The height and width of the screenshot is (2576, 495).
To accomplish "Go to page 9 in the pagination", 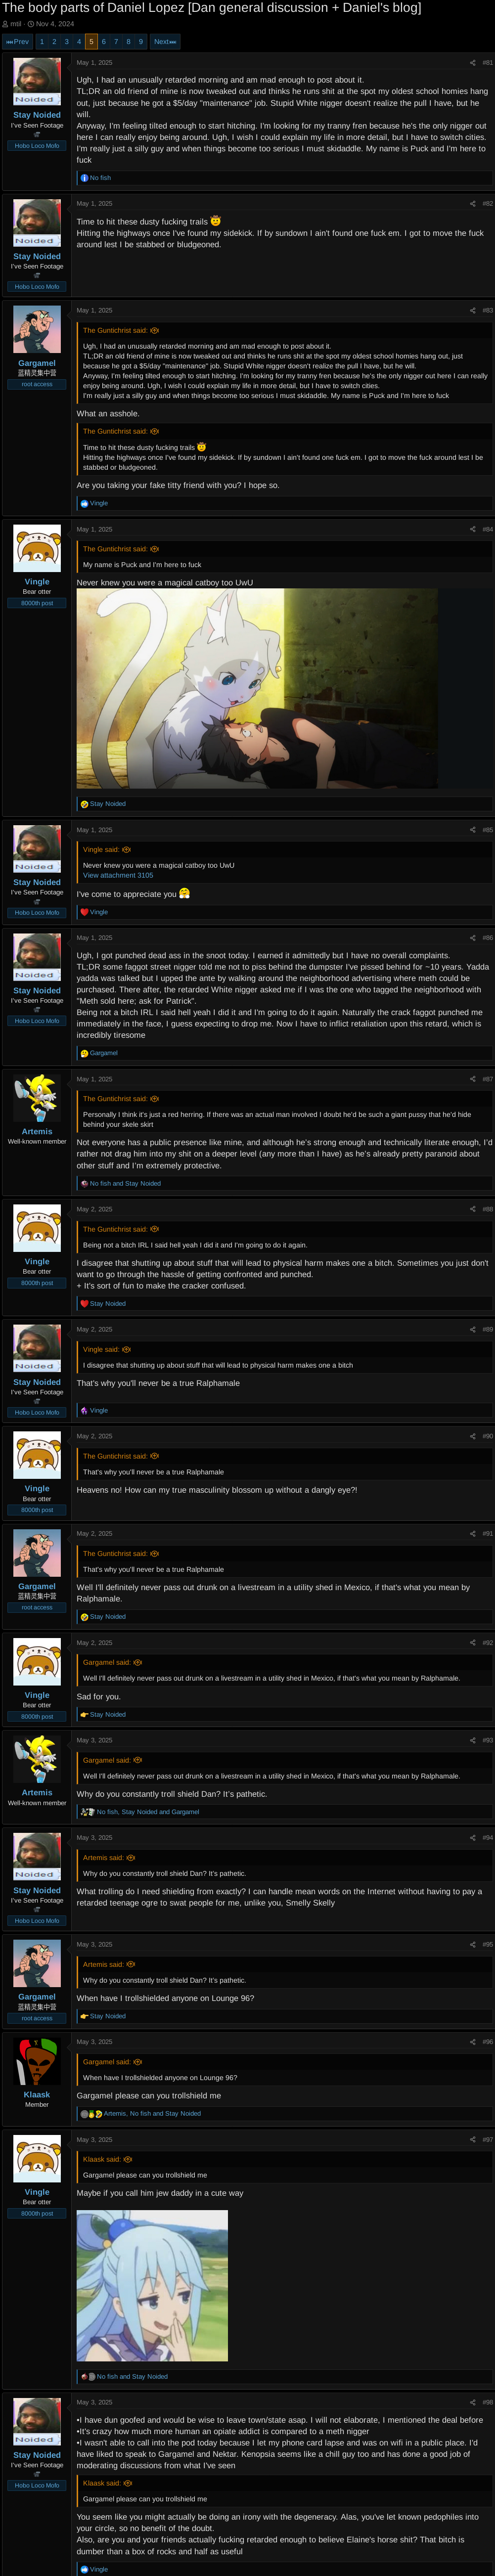I will tap(141, 41).
